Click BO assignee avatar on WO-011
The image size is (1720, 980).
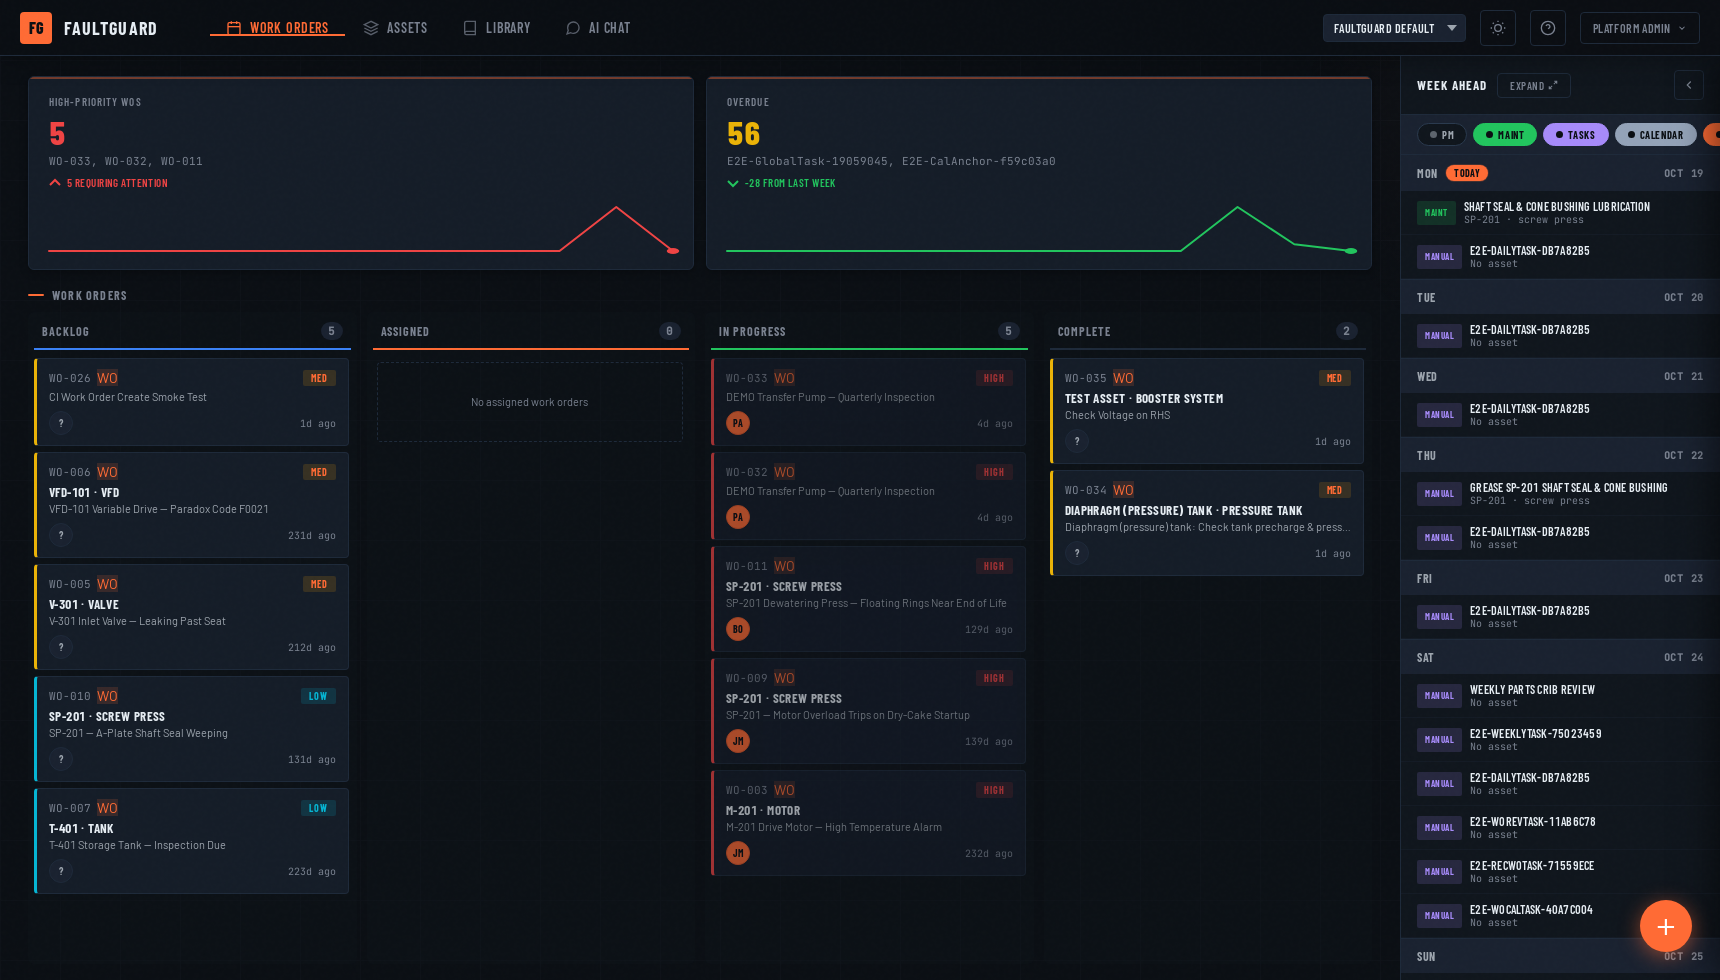click(x=738, y=629)
